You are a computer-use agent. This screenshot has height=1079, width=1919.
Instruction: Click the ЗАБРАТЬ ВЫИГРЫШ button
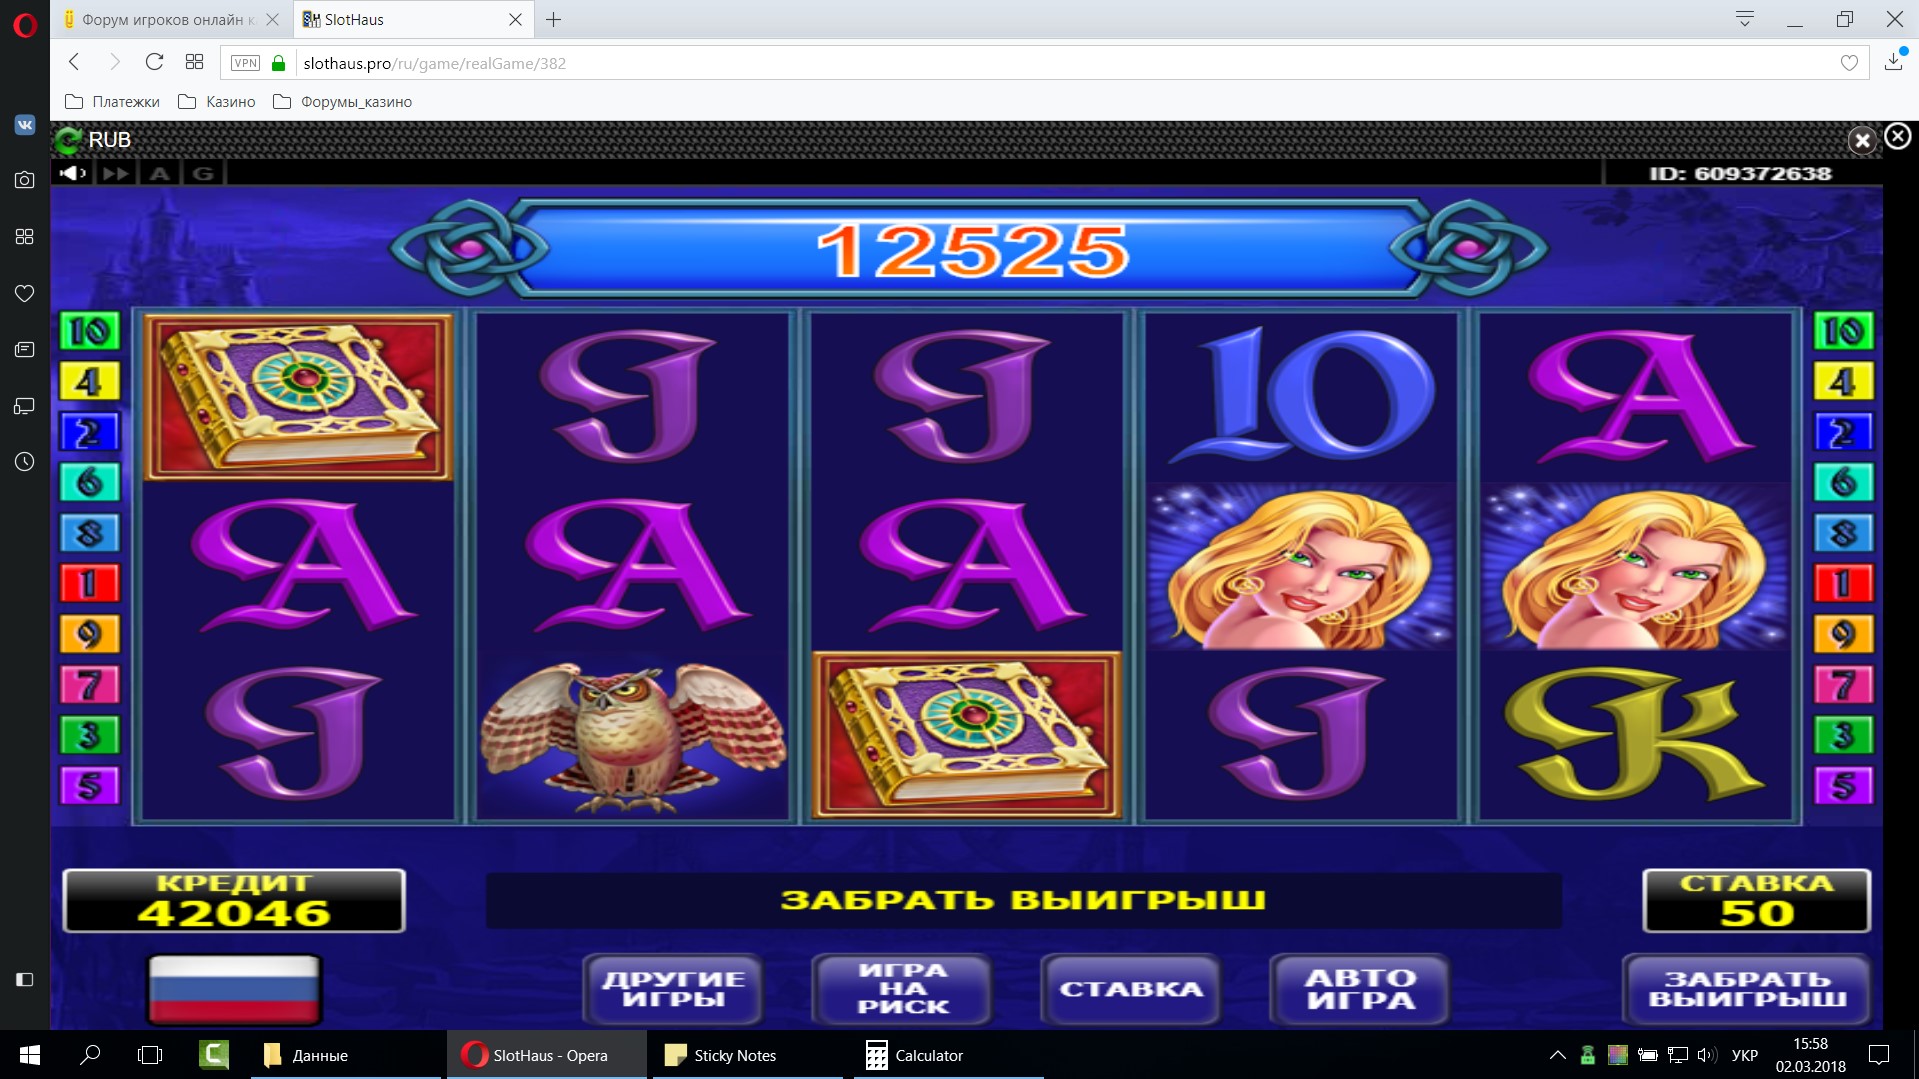(x=1746, y=989)
